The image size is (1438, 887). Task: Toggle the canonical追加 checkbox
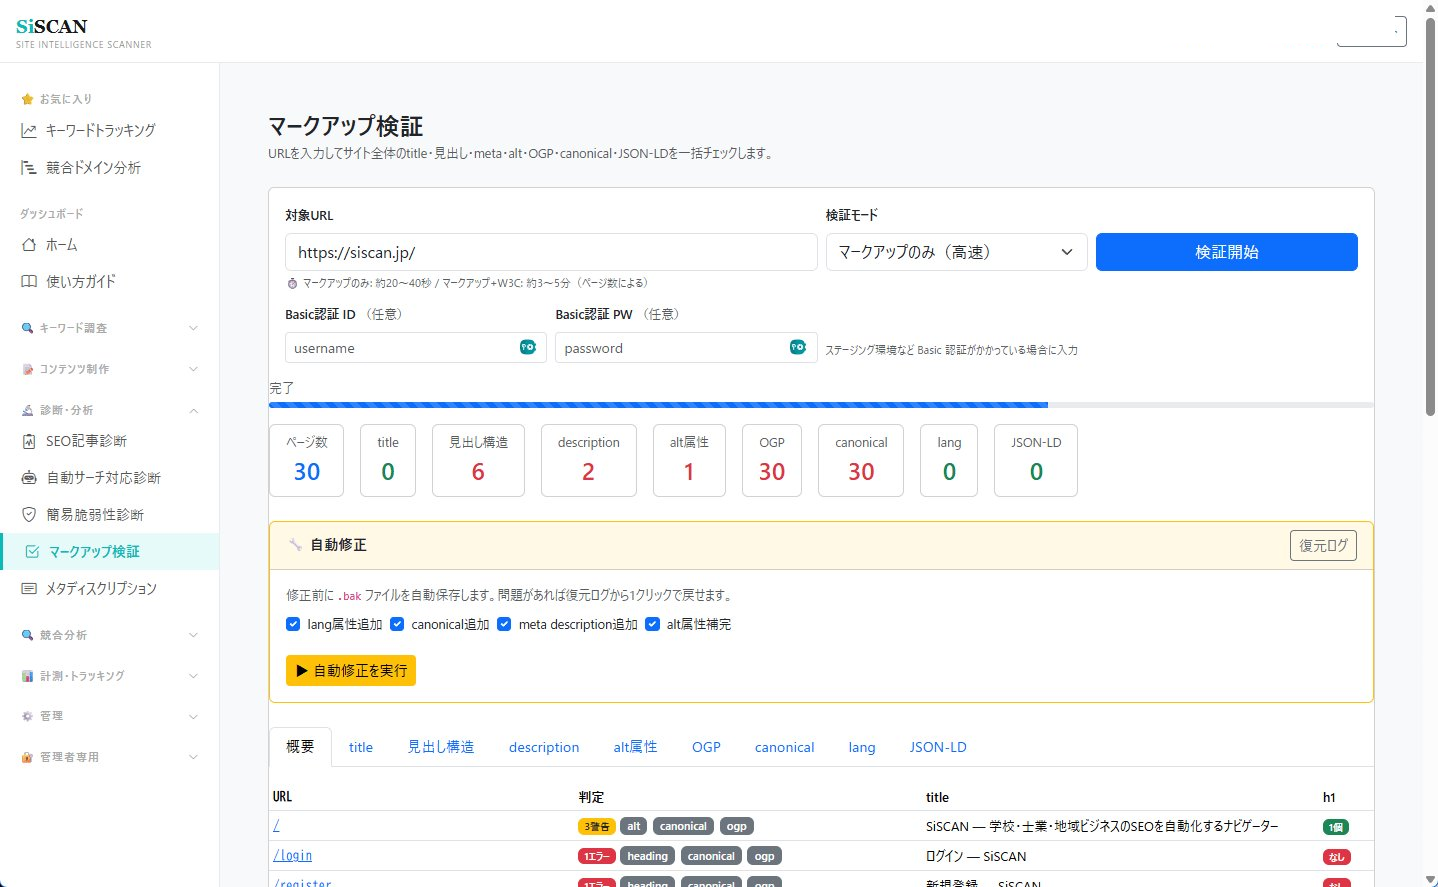397,624
